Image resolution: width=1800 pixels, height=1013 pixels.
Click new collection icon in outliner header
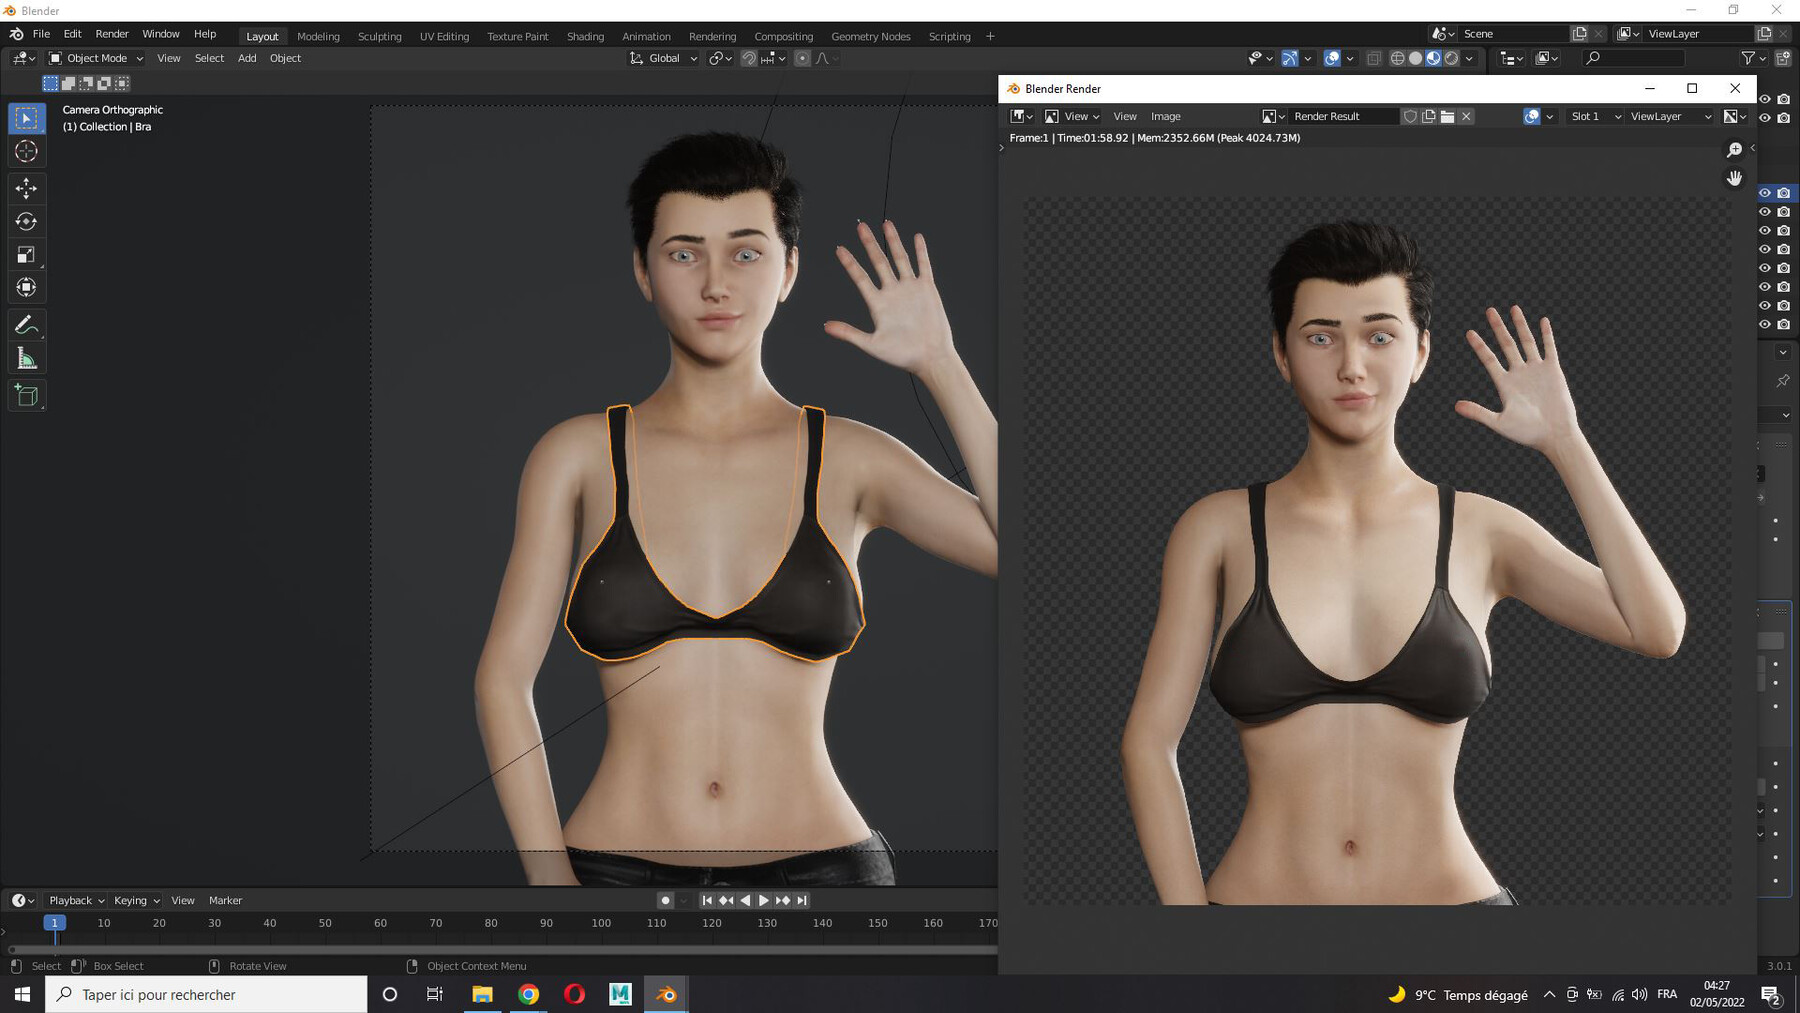1782,58
